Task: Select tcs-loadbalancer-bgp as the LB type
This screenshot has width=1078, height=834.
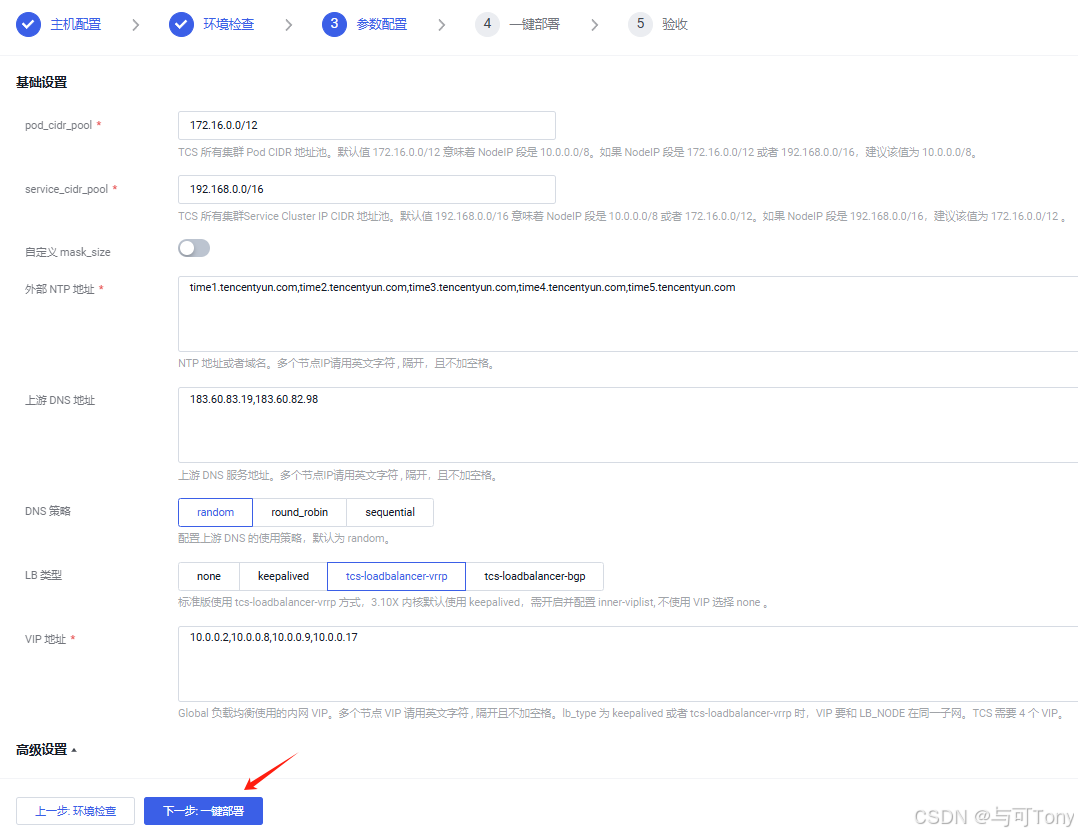Action: coord(536,576)
